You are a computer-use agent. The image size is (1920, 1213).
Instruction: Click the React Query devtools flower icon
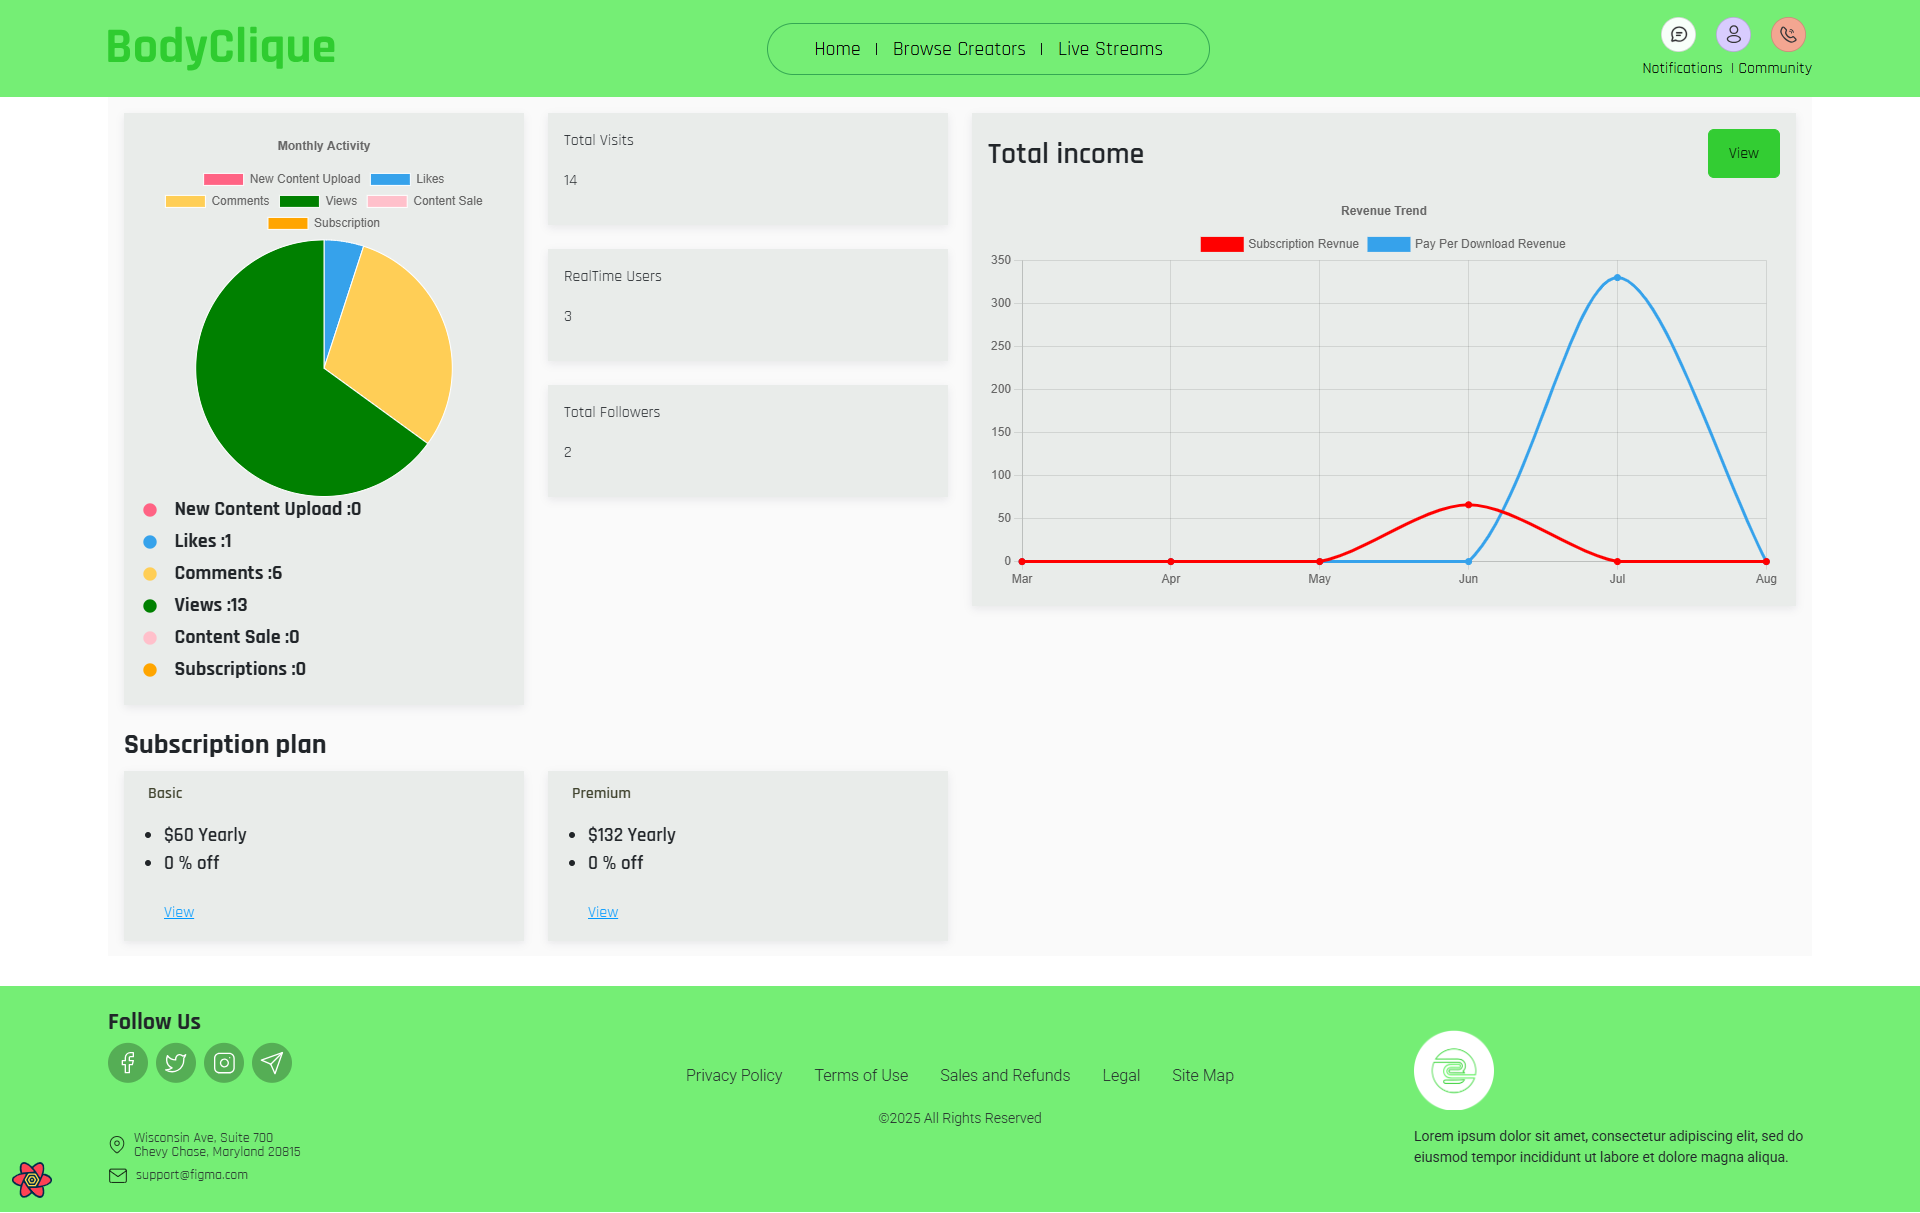click(32, 1180)
